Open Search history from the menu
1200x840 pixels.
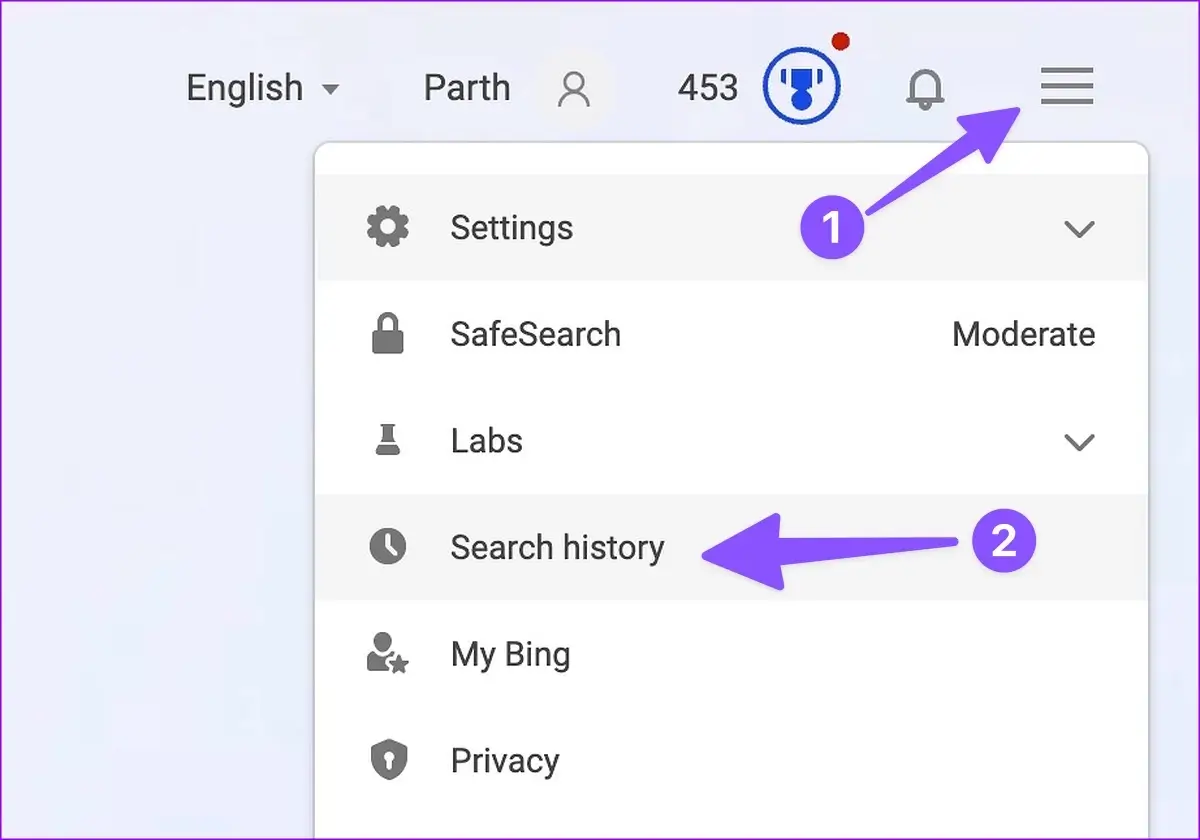click(x=732, y=547)
